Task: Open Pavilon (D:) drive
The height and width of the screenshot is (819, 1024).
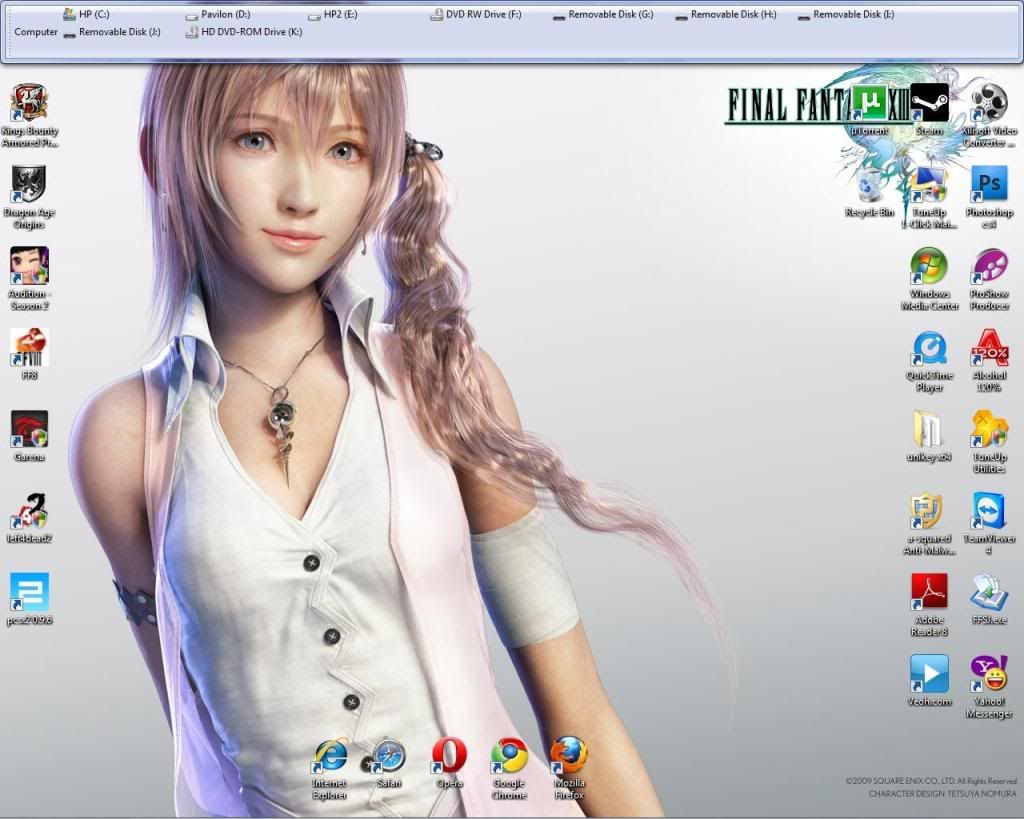Action: (x=218, y=14)
